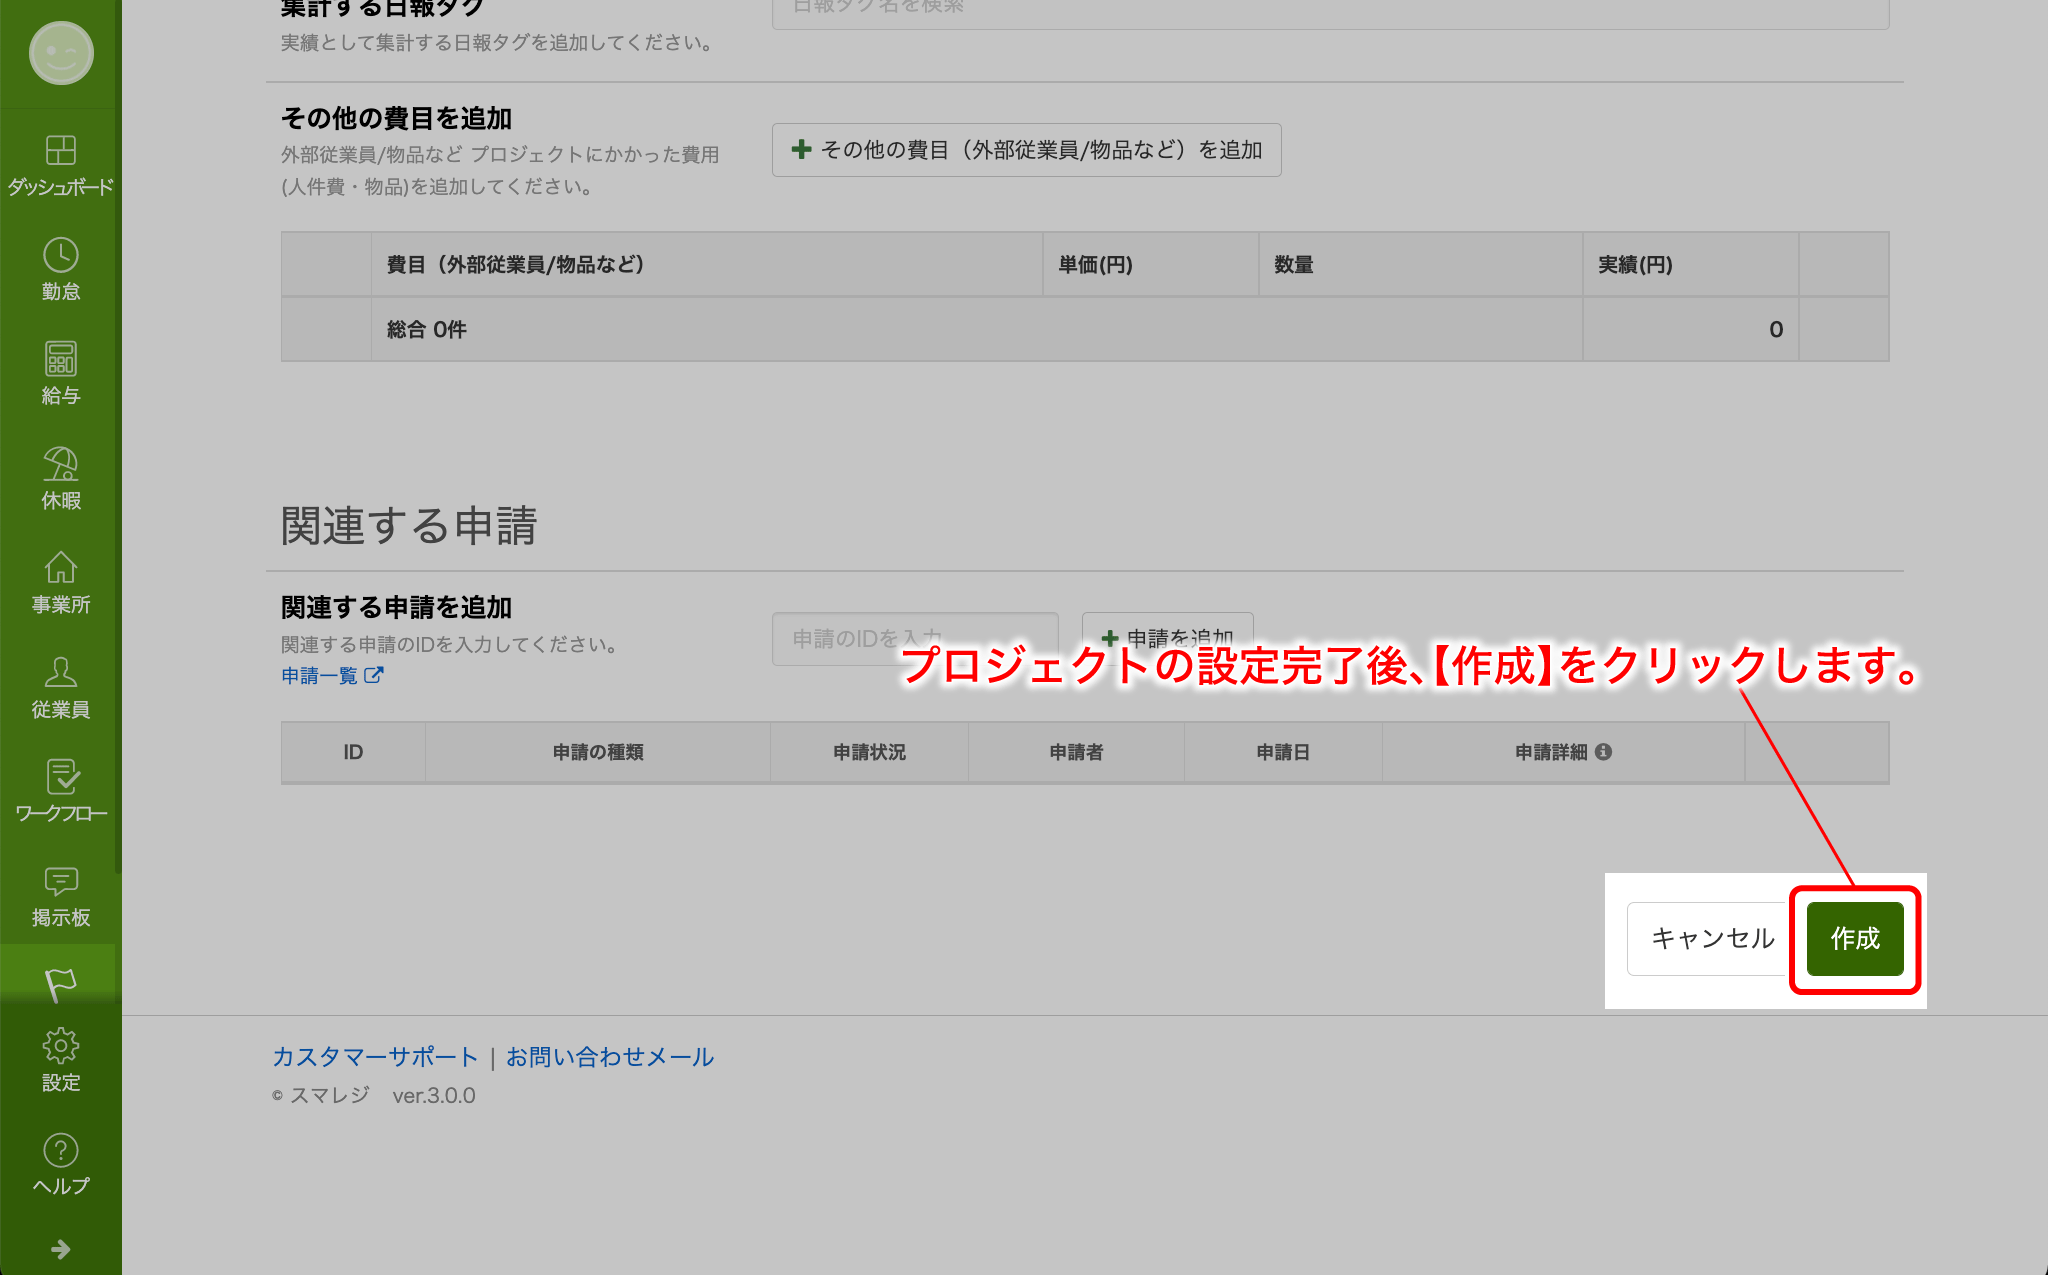Open the 設定 gear icon
2048x1275 pixels.
click(x=60, y=1047)
